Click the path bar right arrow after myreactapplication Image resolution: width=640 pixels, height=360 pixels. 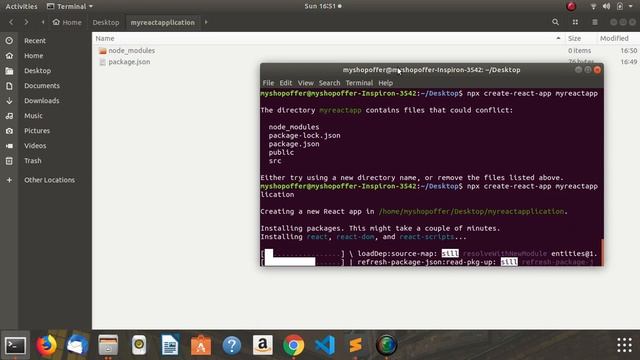(206, 22)
